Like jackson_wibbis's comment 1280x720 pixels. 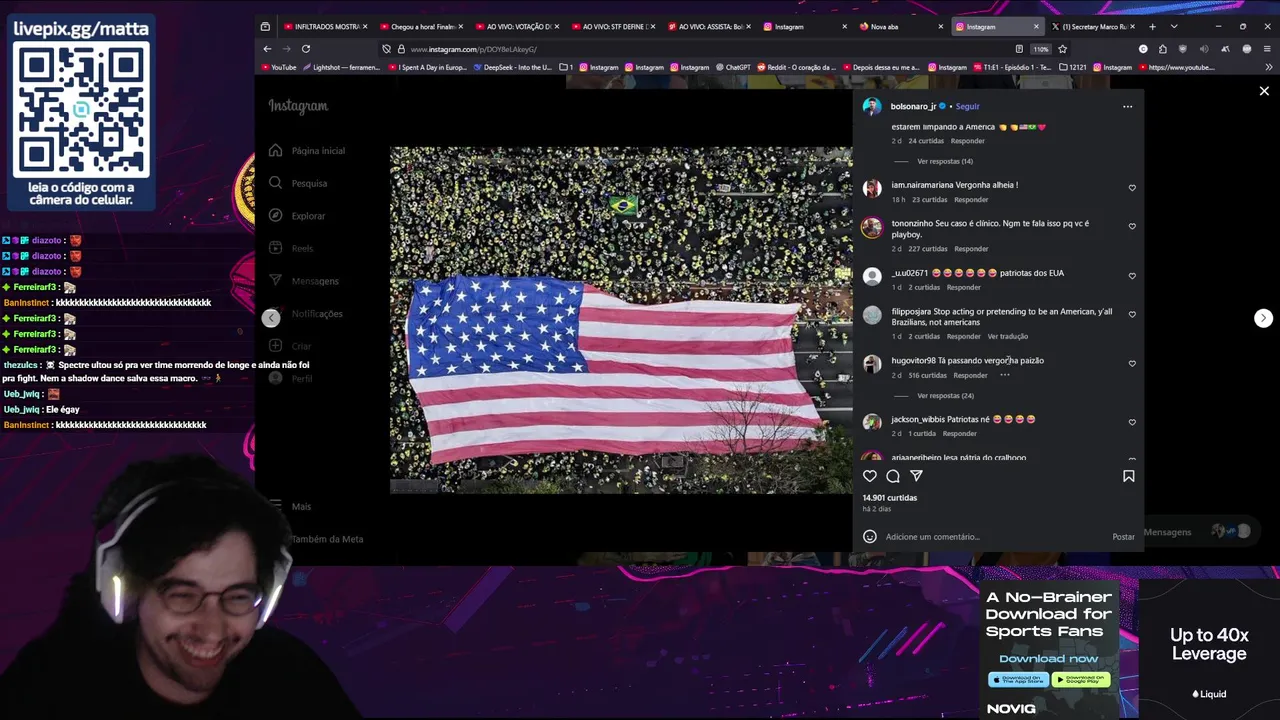(1132, 423)
